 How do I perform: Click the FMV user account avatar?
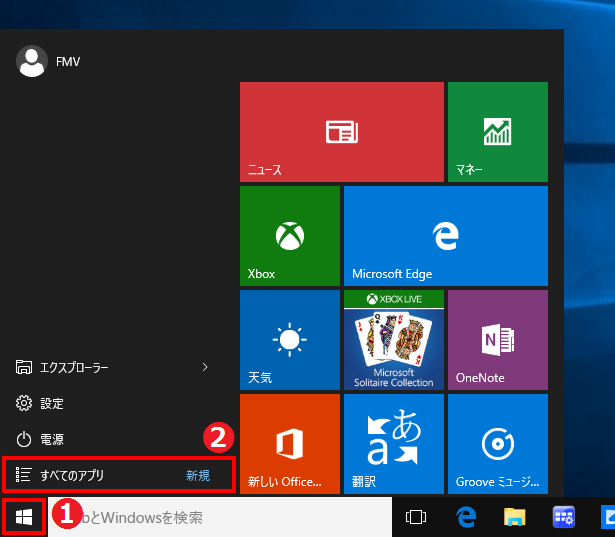[32, 61]
